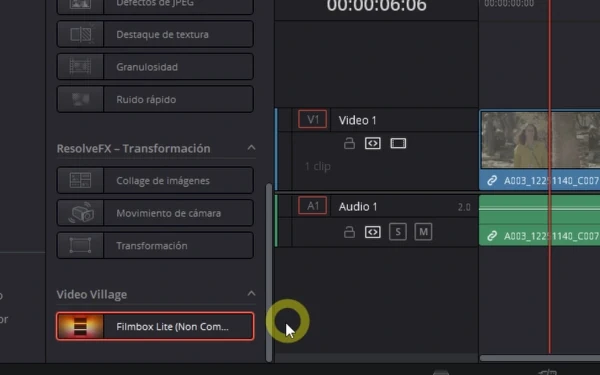Click the timeline horizontal scrollbar
The width and height of the screenshot is (600, 375).
pyautogui.click(x=540, y=358)
